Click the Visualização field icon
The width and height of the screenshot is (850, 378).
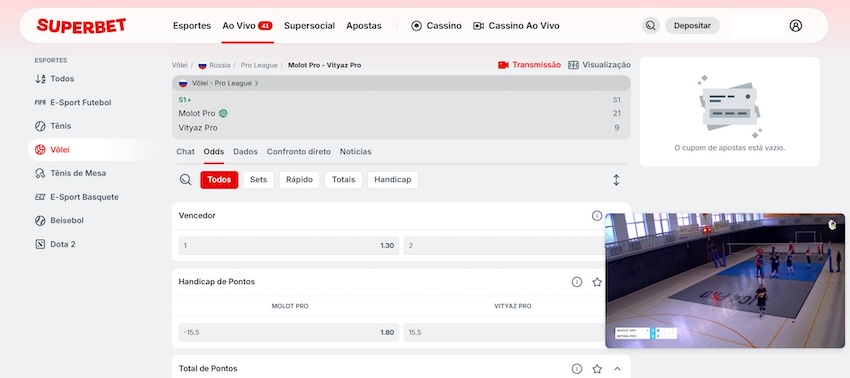click(x=573, y=65)
